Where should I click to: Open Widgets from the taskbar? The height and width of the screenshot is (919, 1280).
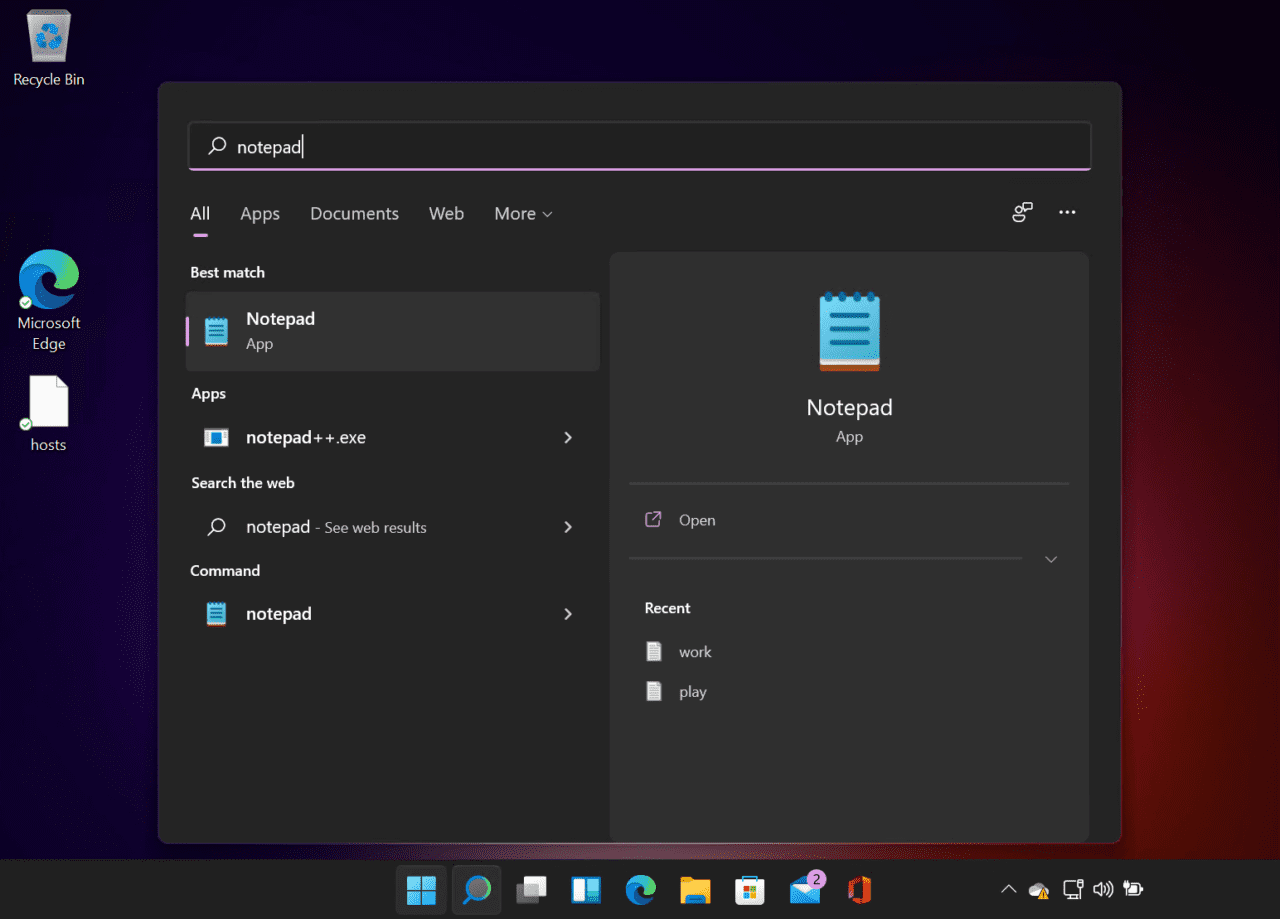586,889
